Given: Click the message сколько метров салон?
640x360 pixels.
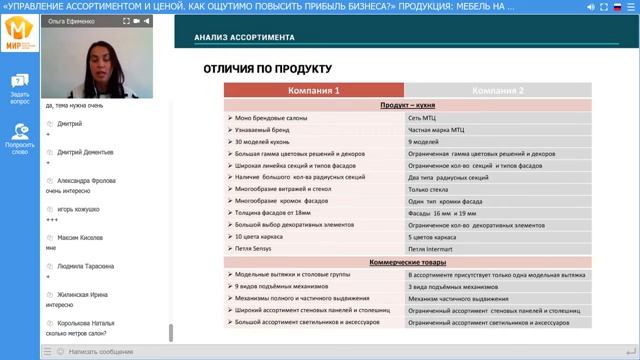Looking at the screenshot, I should click(76, 333).
